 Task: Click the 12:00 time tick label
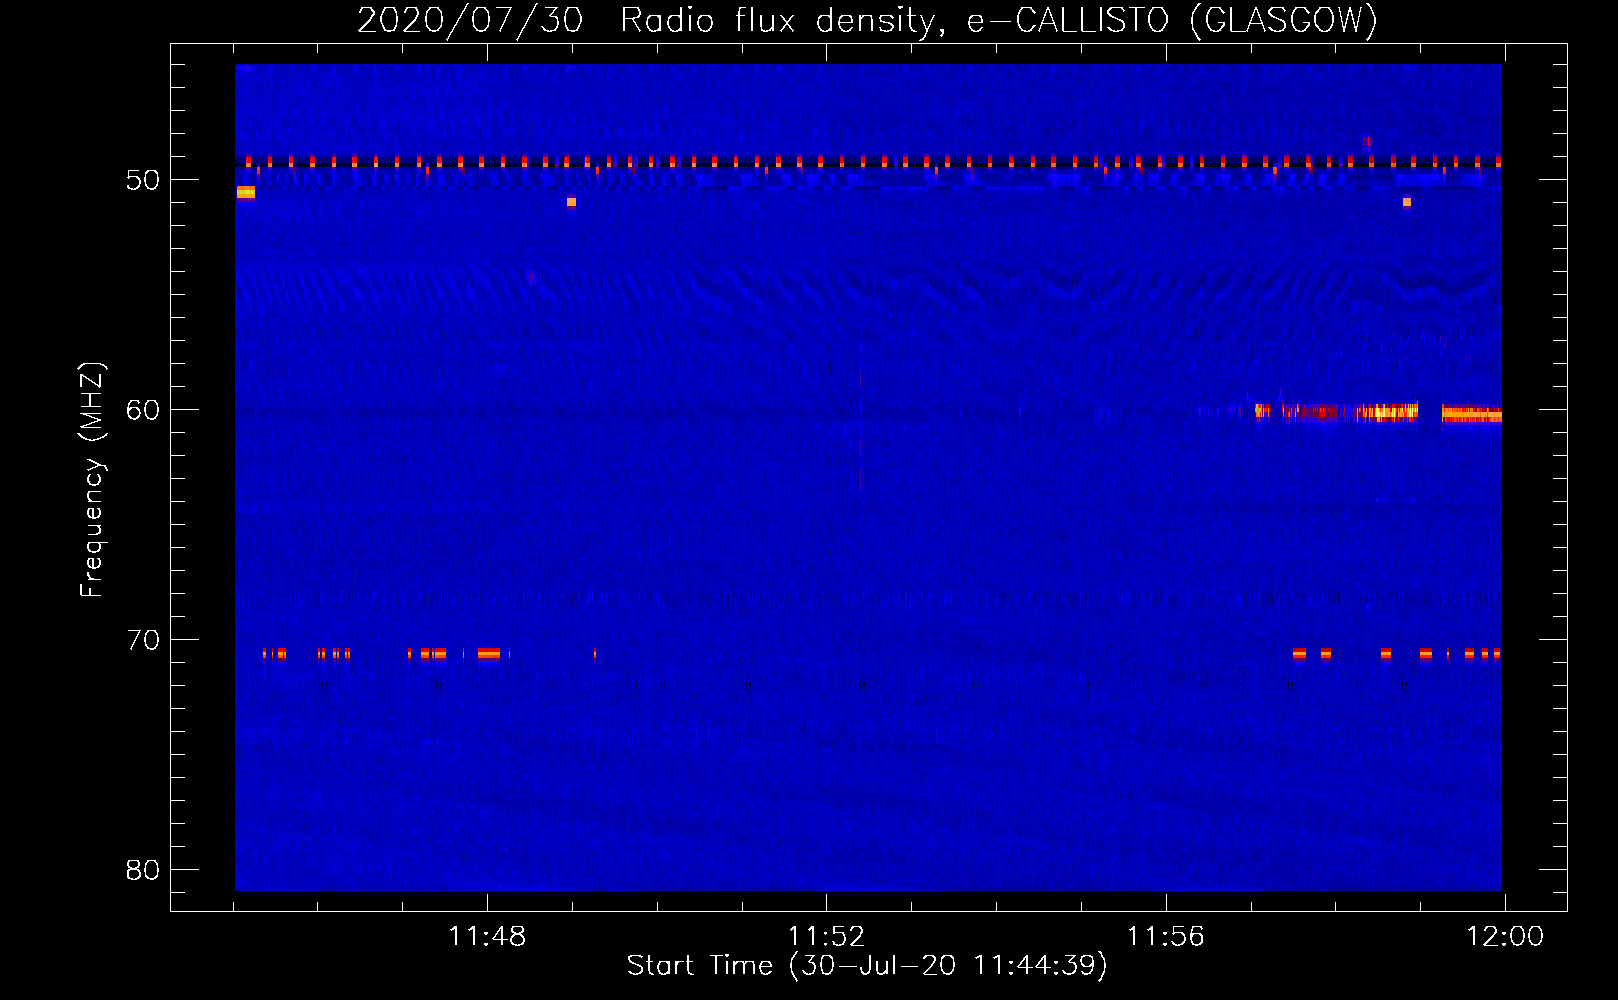[1505, 937]
